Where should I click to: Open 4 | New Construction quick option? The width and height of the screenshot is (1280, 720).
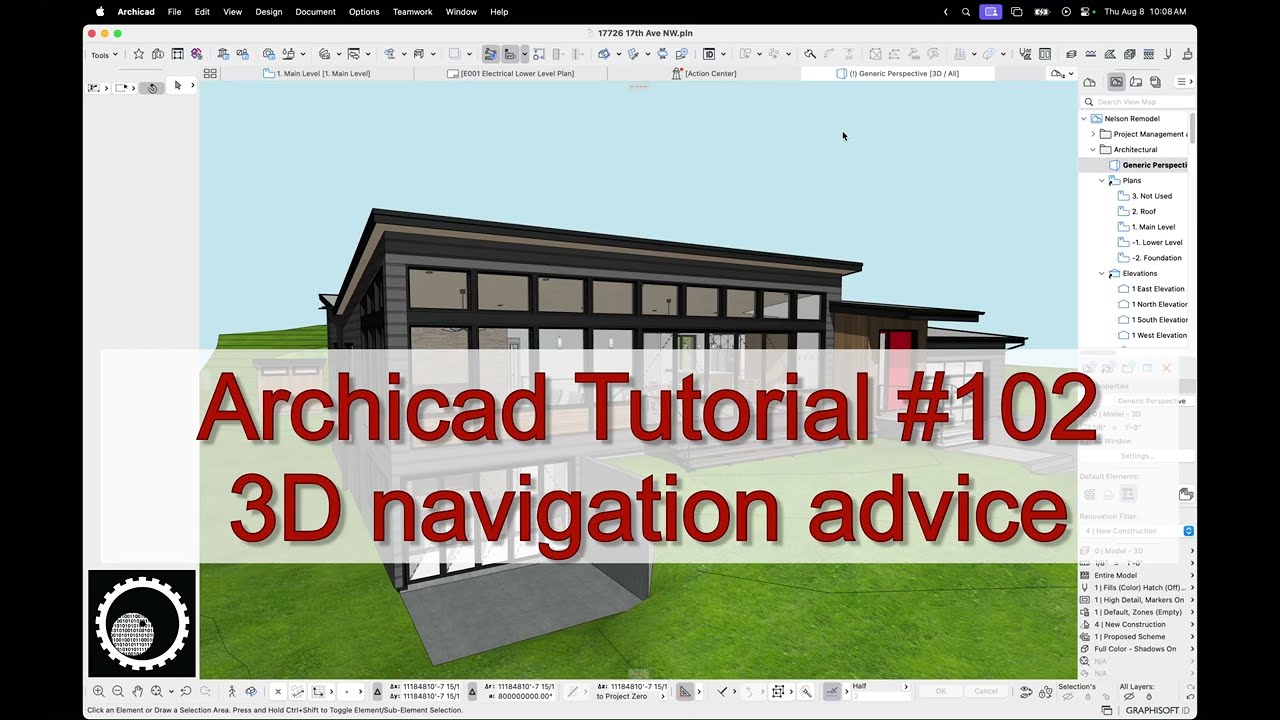point(1137,625)
